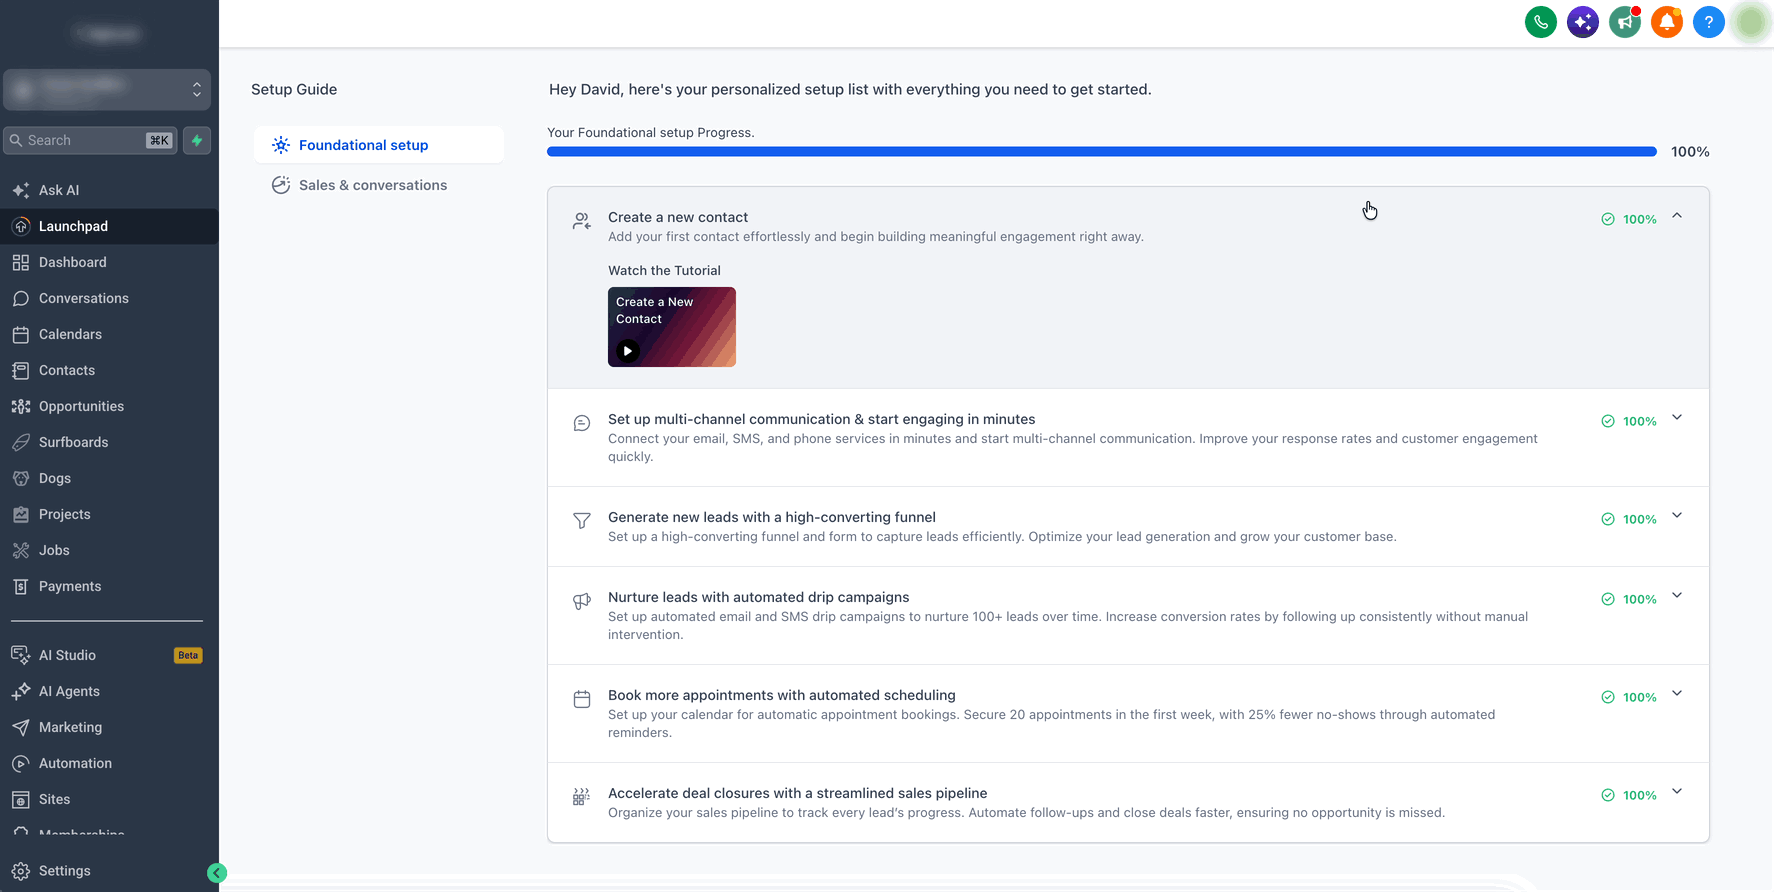The height and width of the screenshot is (892, 1774).
Task: Expand the multi-channel communication section
Action: 1677,418
